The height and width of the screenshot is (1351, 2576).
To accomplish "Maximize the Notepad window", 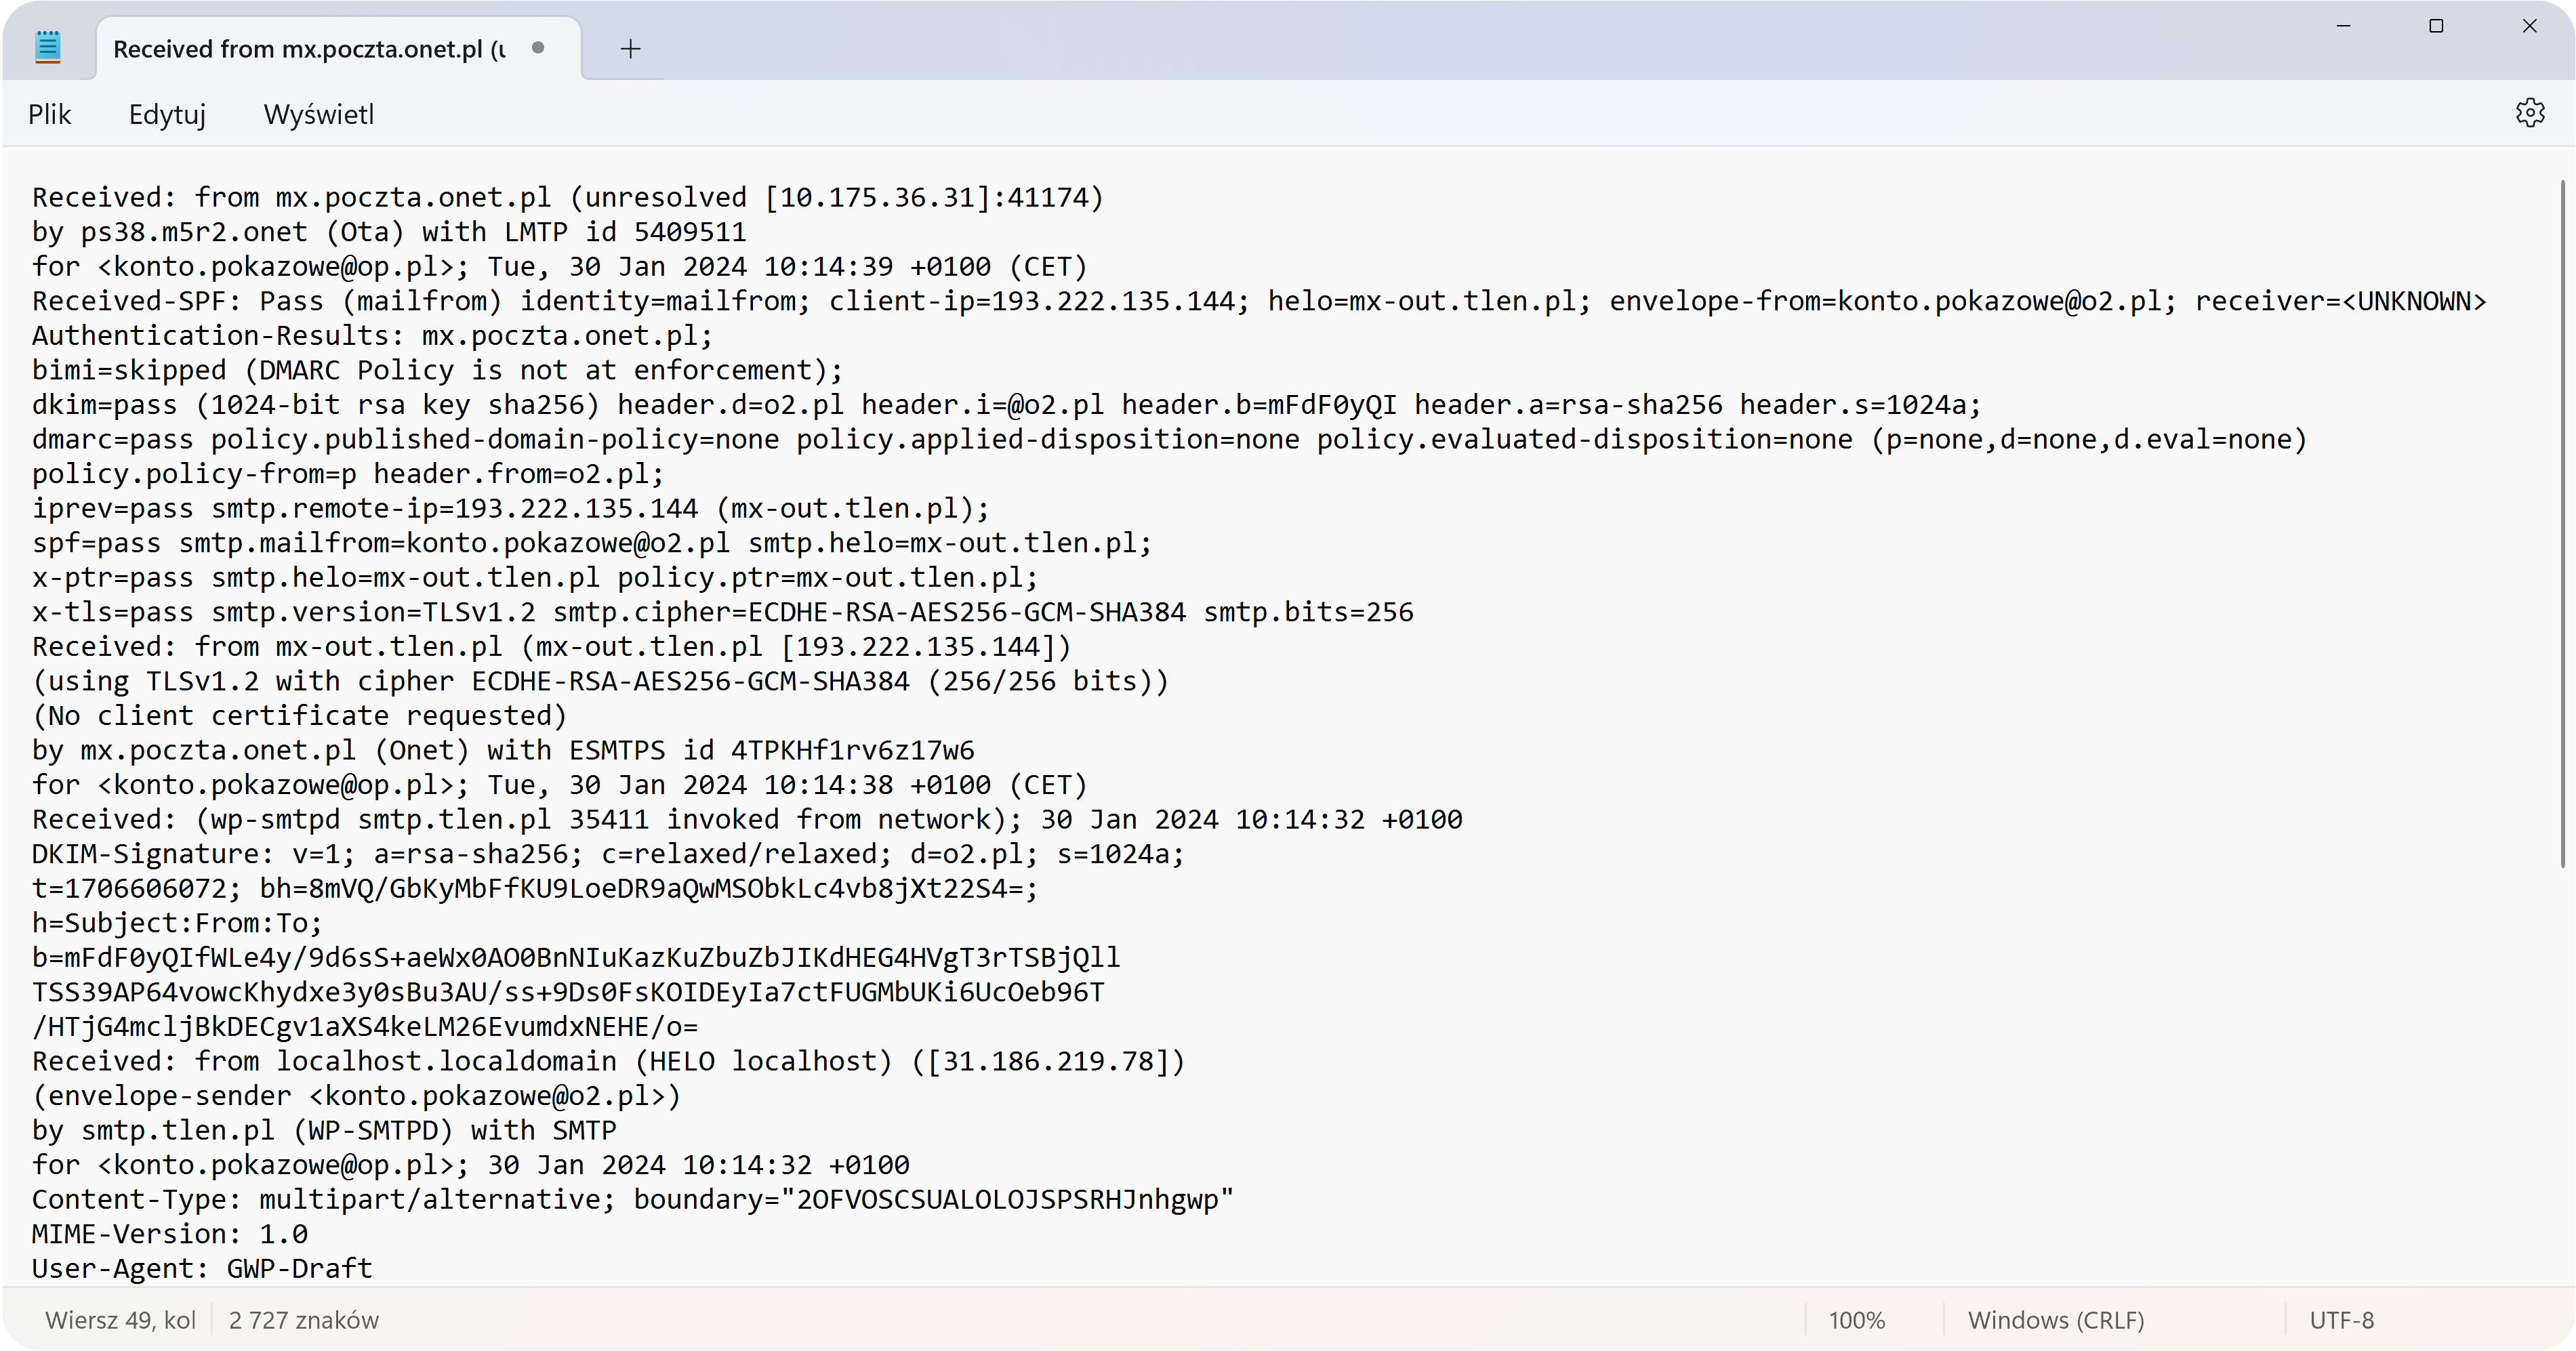I will pos(2436,26).
